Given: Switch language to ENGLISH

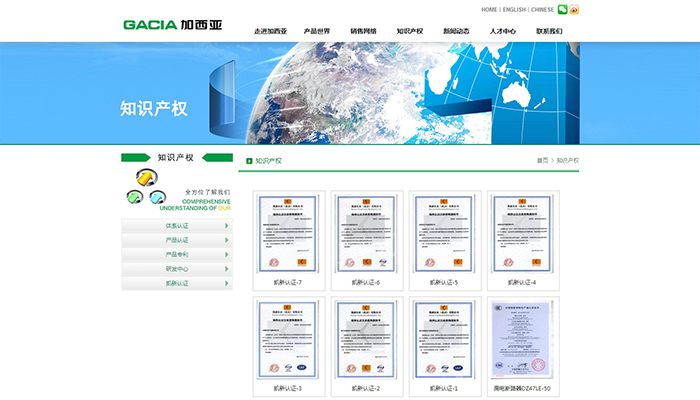Looking at the screenshot, I should 514,9.
